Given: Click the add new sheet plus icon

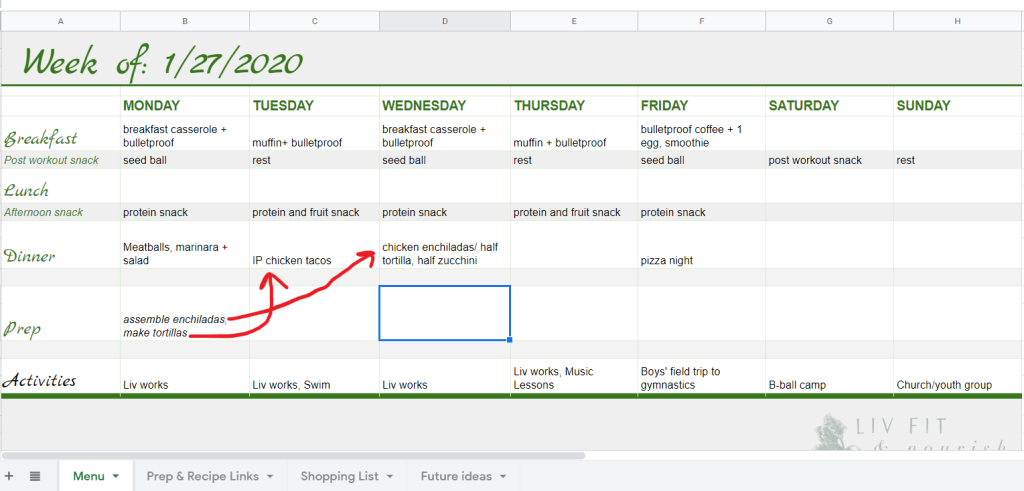Looking at the screenshot, I should (11, 476).
